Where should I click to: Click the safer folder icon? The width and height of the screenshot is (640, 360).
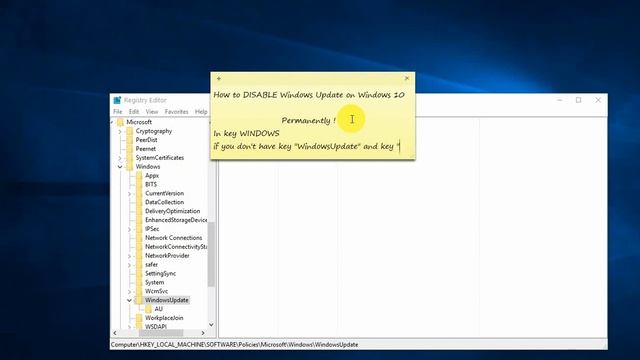139,264
